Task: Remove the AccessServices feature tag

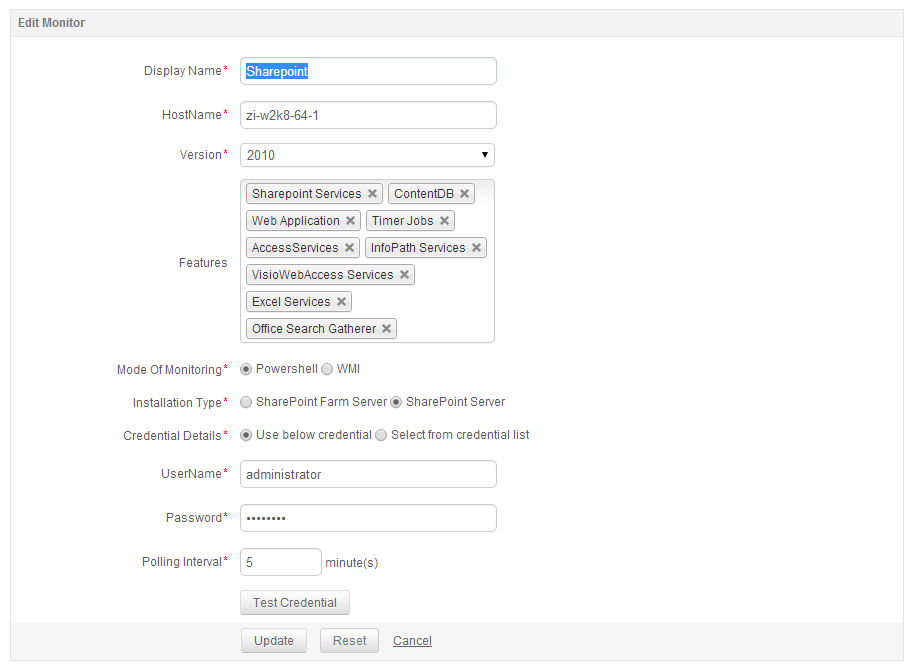Action: pyautogui.click(x=349, y=248)
